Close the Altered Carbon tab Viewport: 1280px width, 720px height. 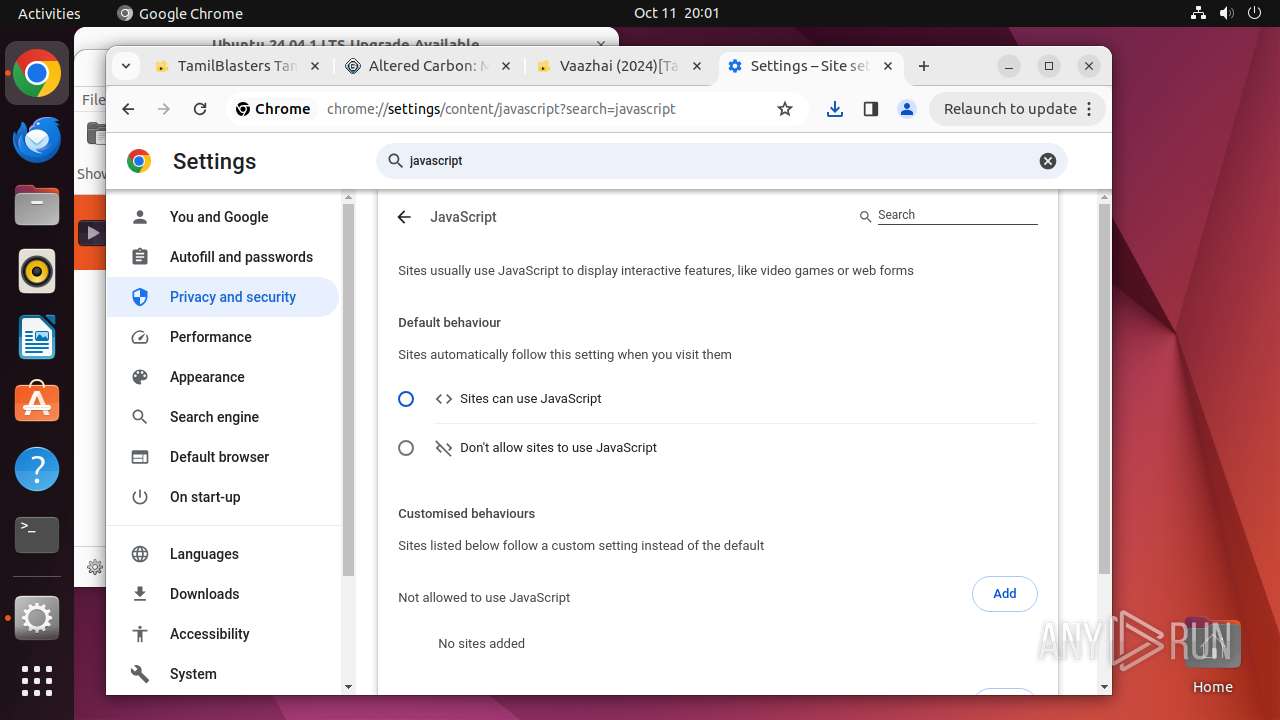[505, 66]
